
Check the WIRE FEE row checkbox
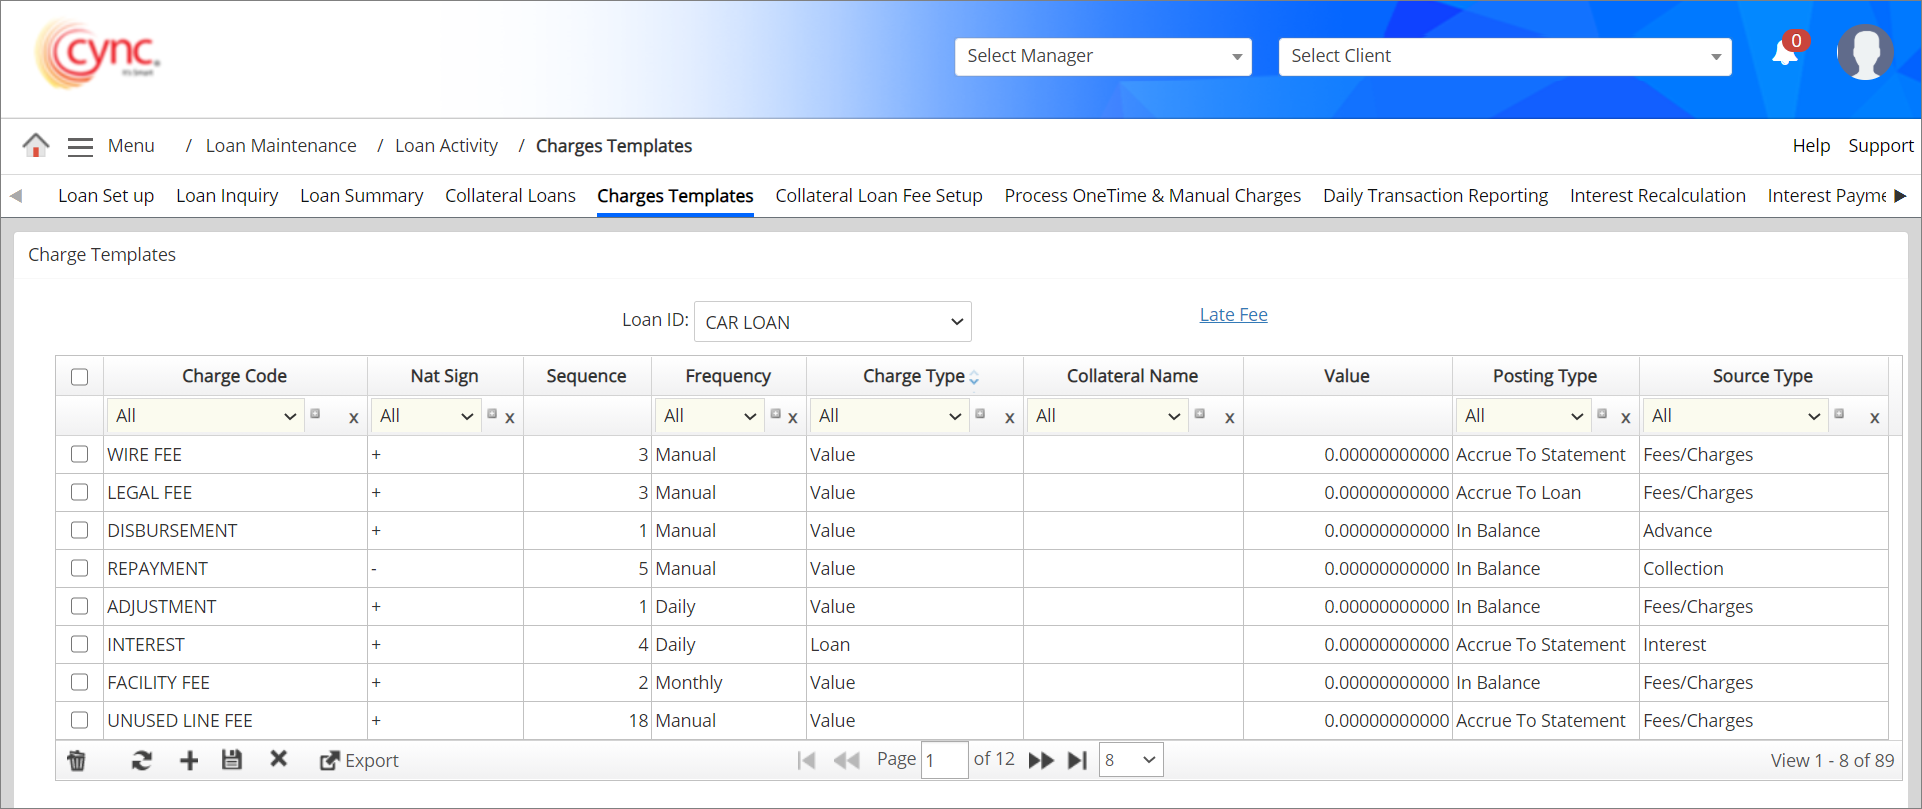[x=80, y=454]
